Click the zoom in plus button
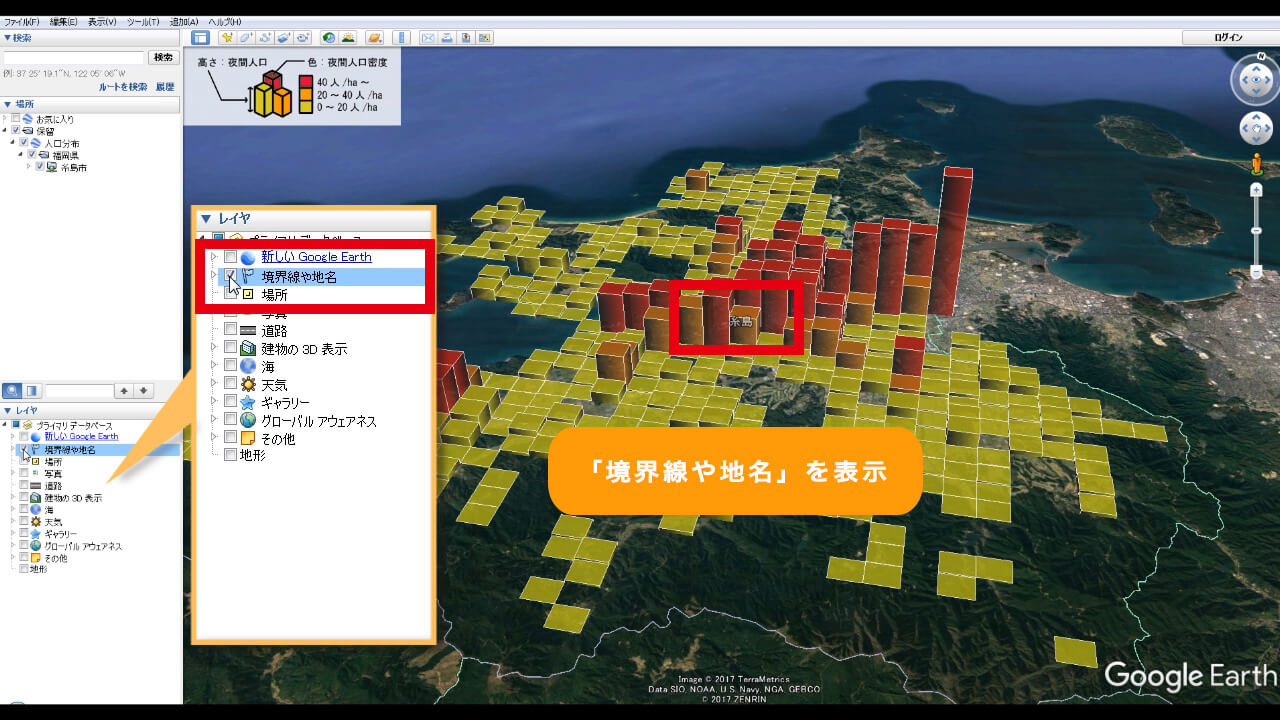Viewport: 1280px width, 720px height. (x=1256, y=190)
